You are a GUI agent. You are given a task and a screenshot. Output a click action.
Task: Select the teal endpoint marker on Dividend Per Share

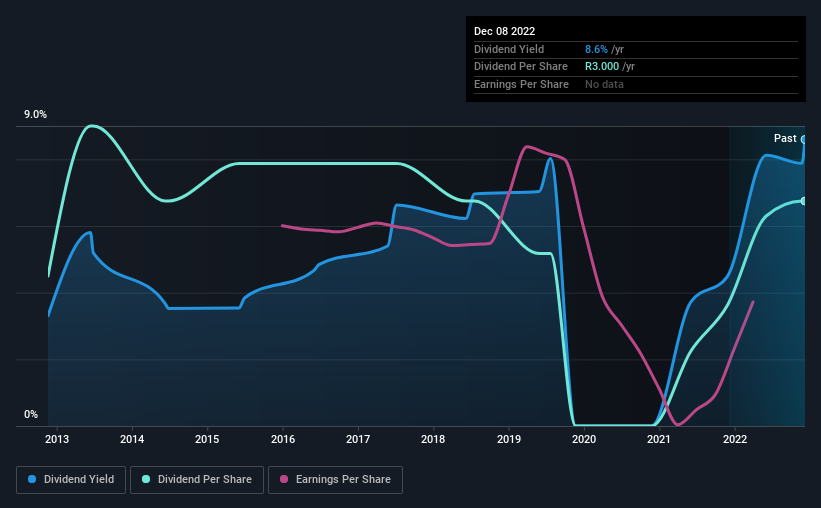804,201
